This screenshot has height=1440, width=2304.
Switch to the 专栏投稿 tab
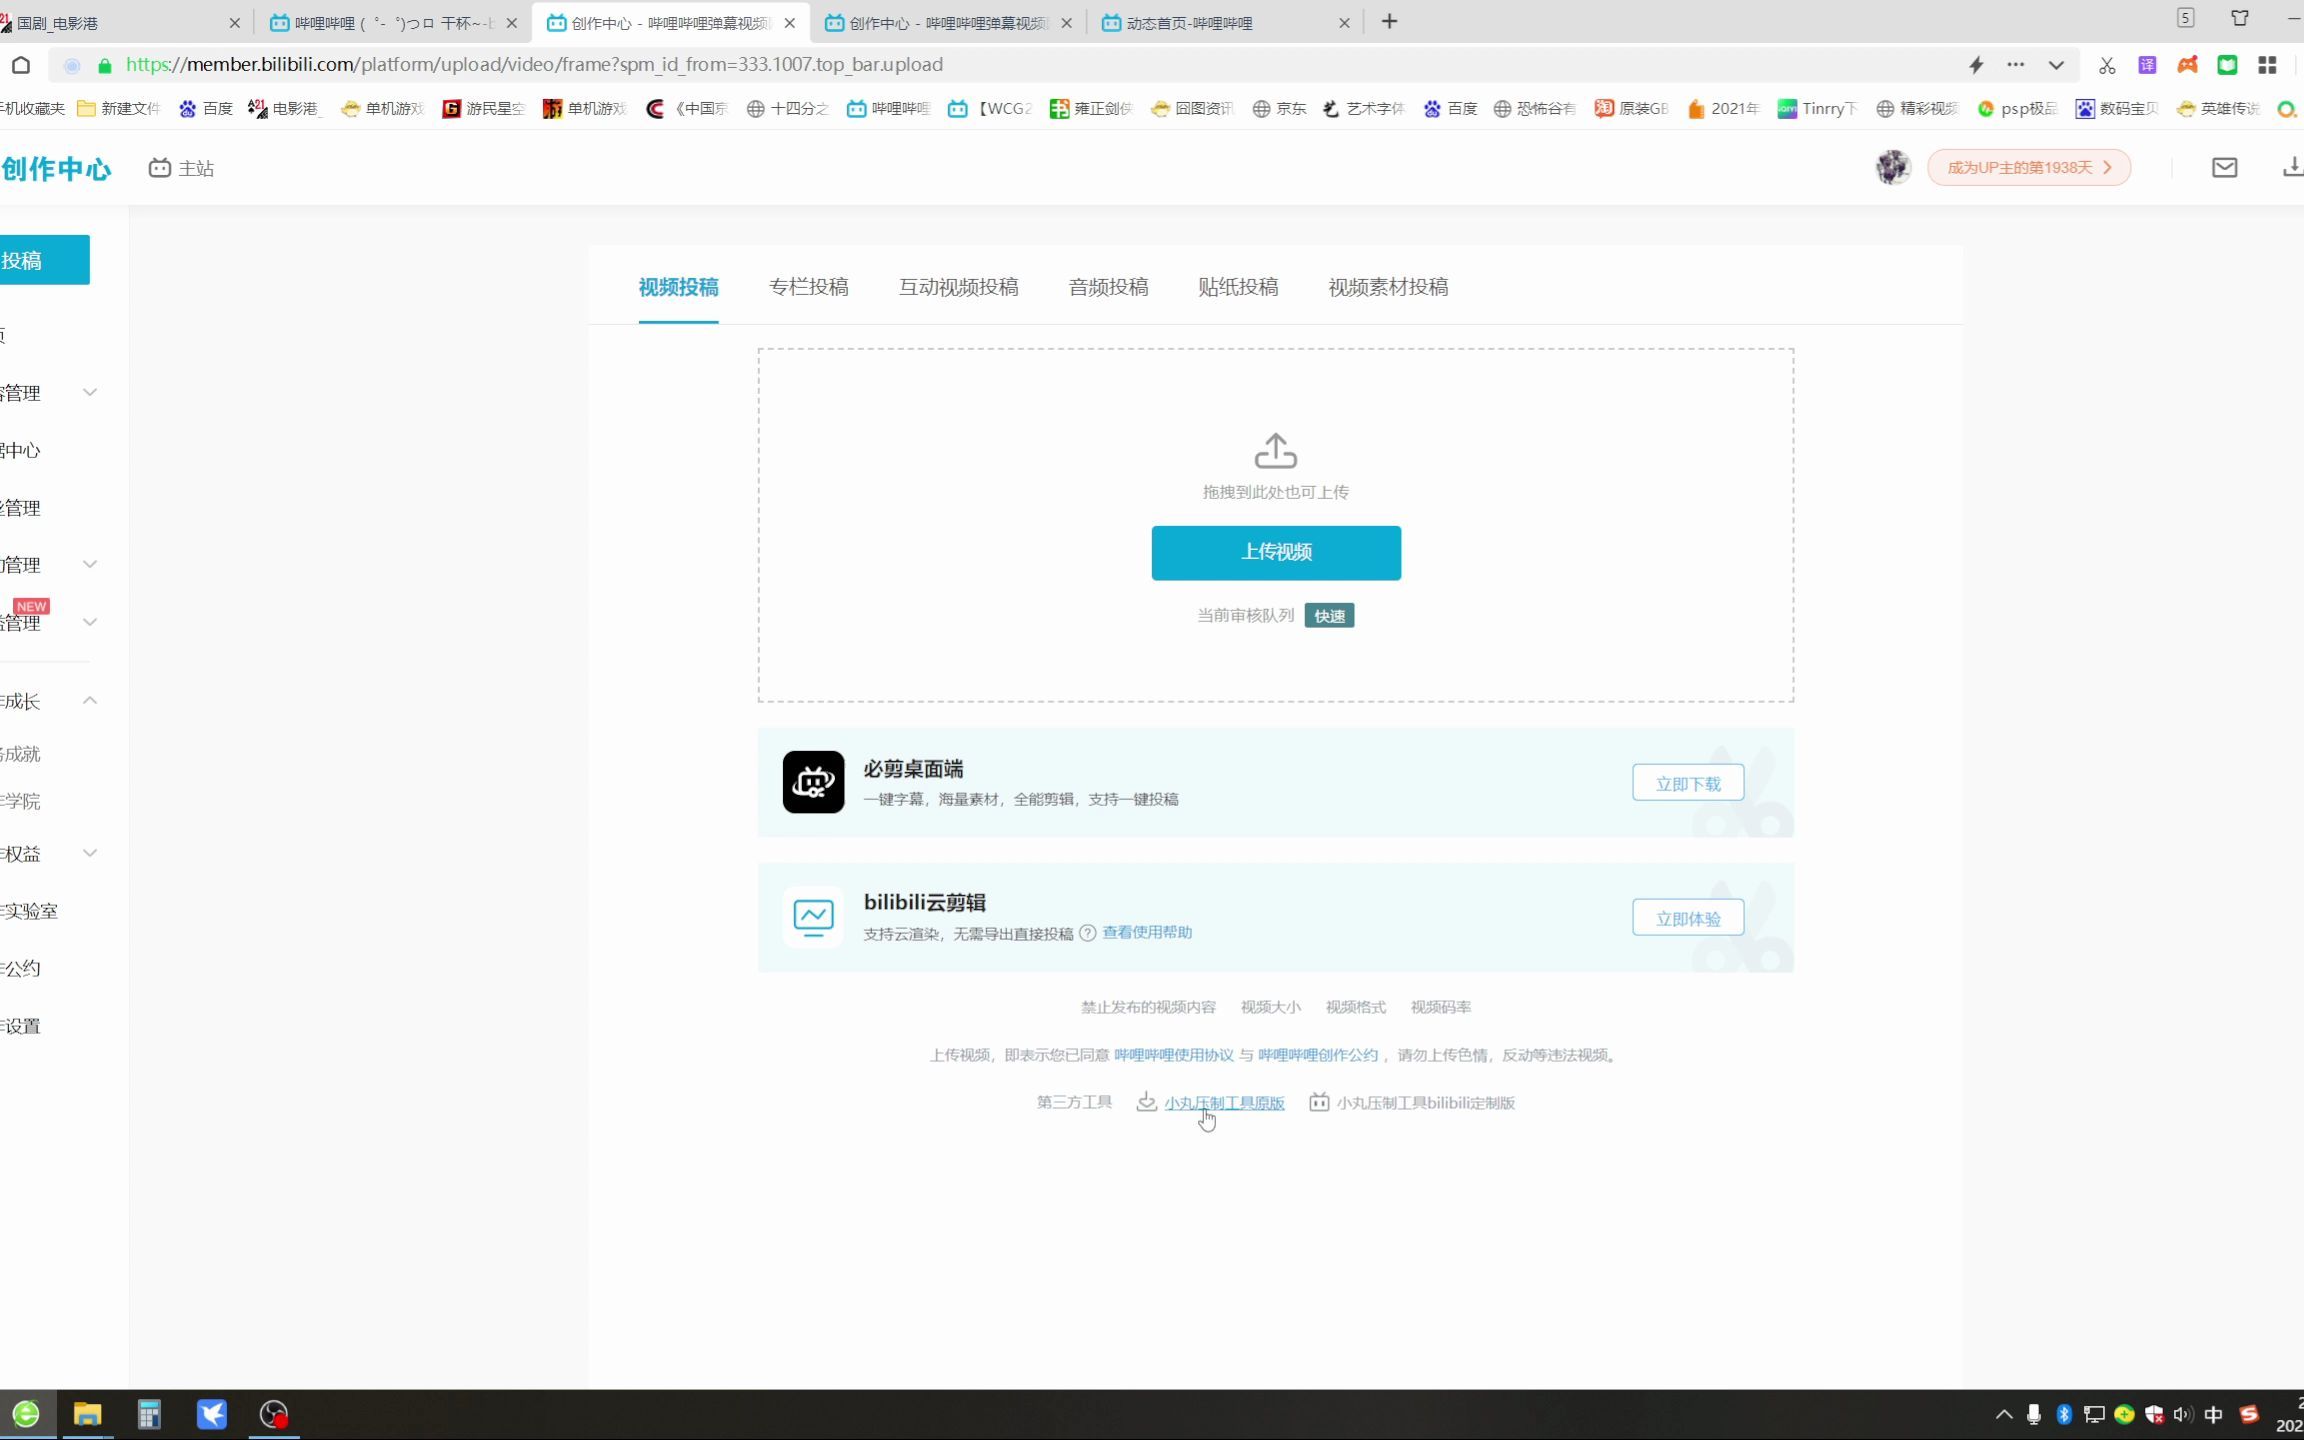click(x=808, y=287)
